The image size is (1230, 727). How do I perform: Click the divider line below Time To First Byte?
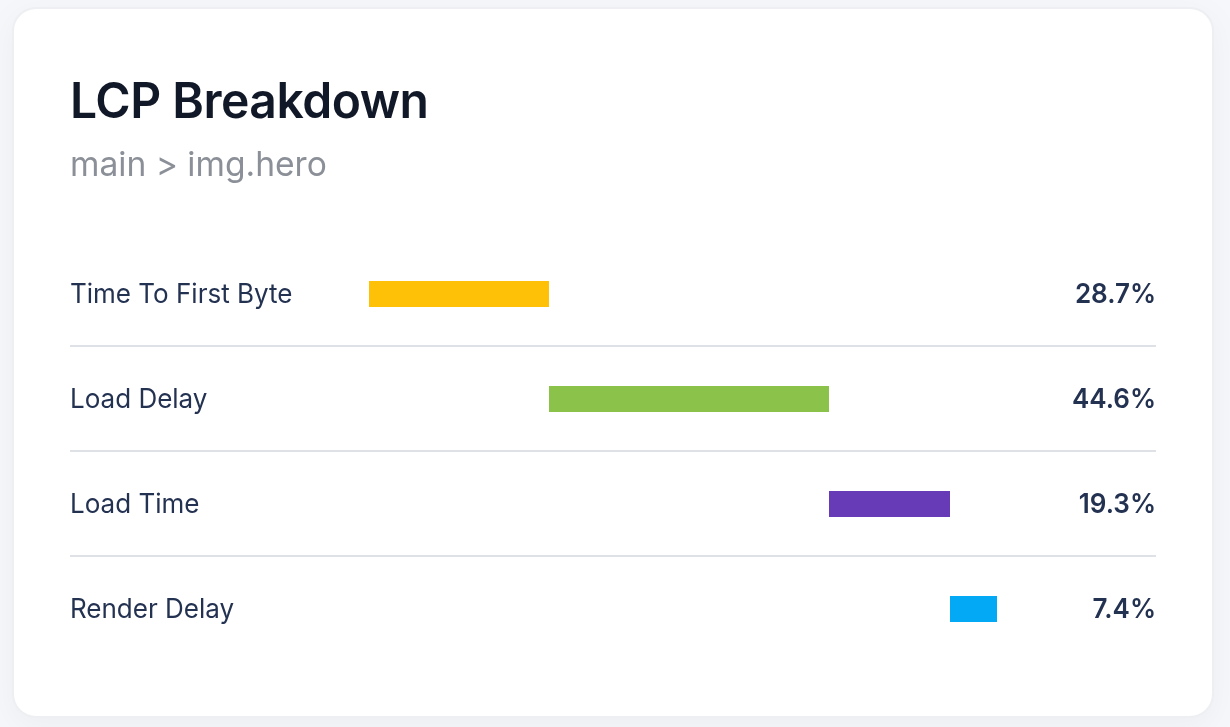(x=612, y=346)
